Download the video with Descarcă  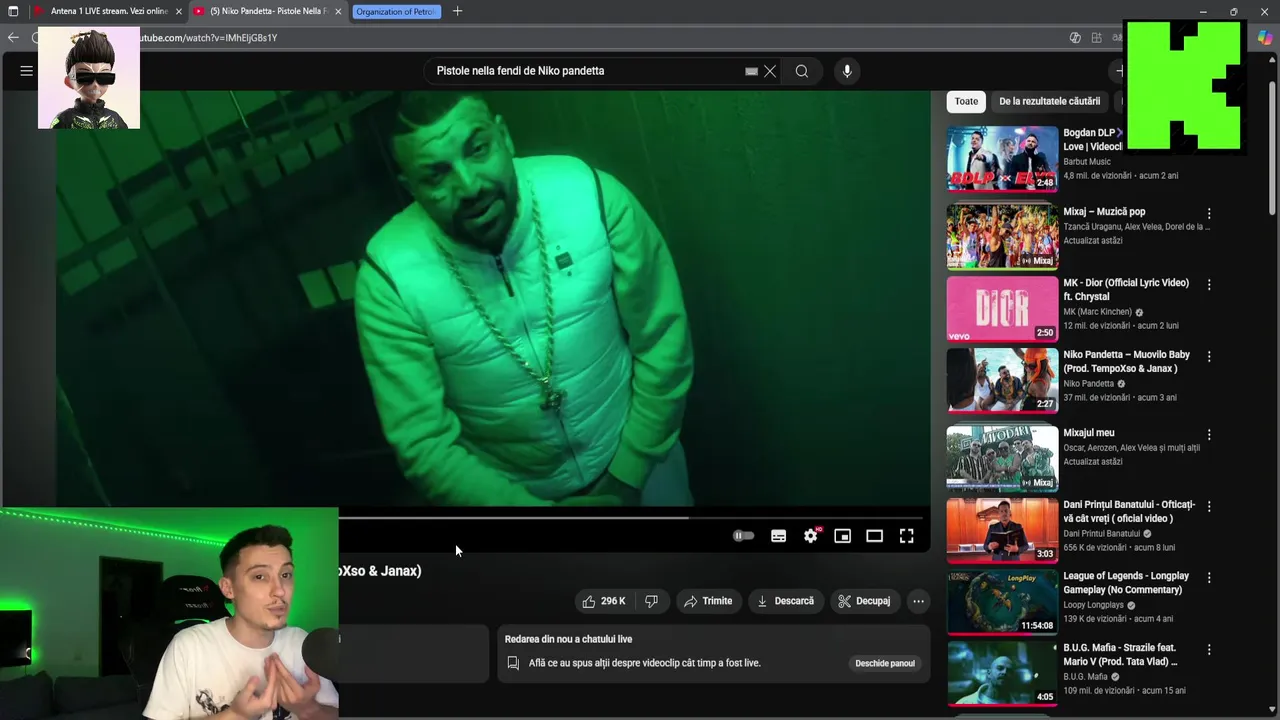[785, 601]
